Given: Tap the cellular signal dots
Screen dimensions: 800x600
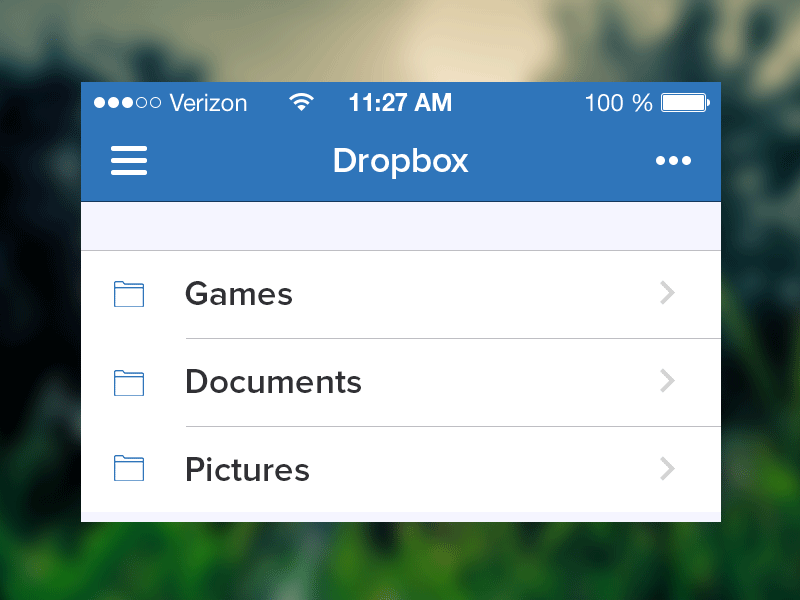Looking at the screenshot, I should tap(127, 102).
